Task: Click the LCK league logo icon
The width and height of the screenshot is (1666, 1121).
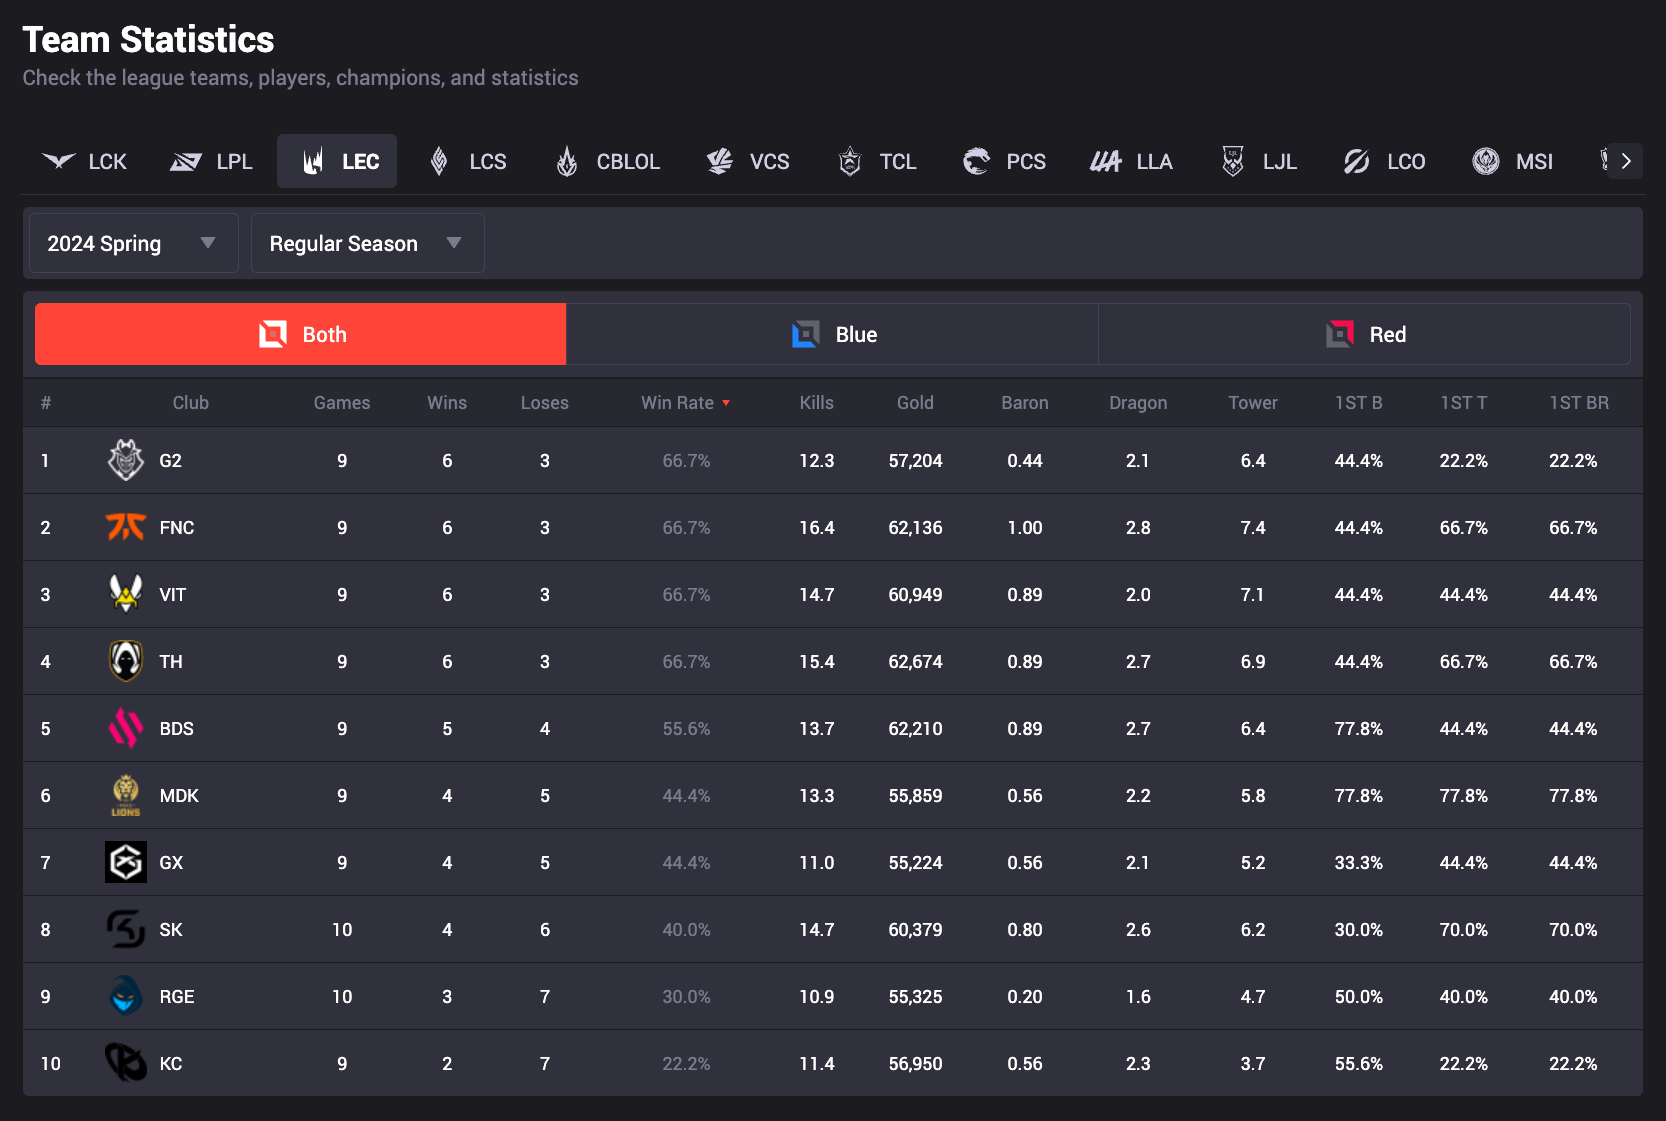Action: pyautogui.click(x=59, y=161)
